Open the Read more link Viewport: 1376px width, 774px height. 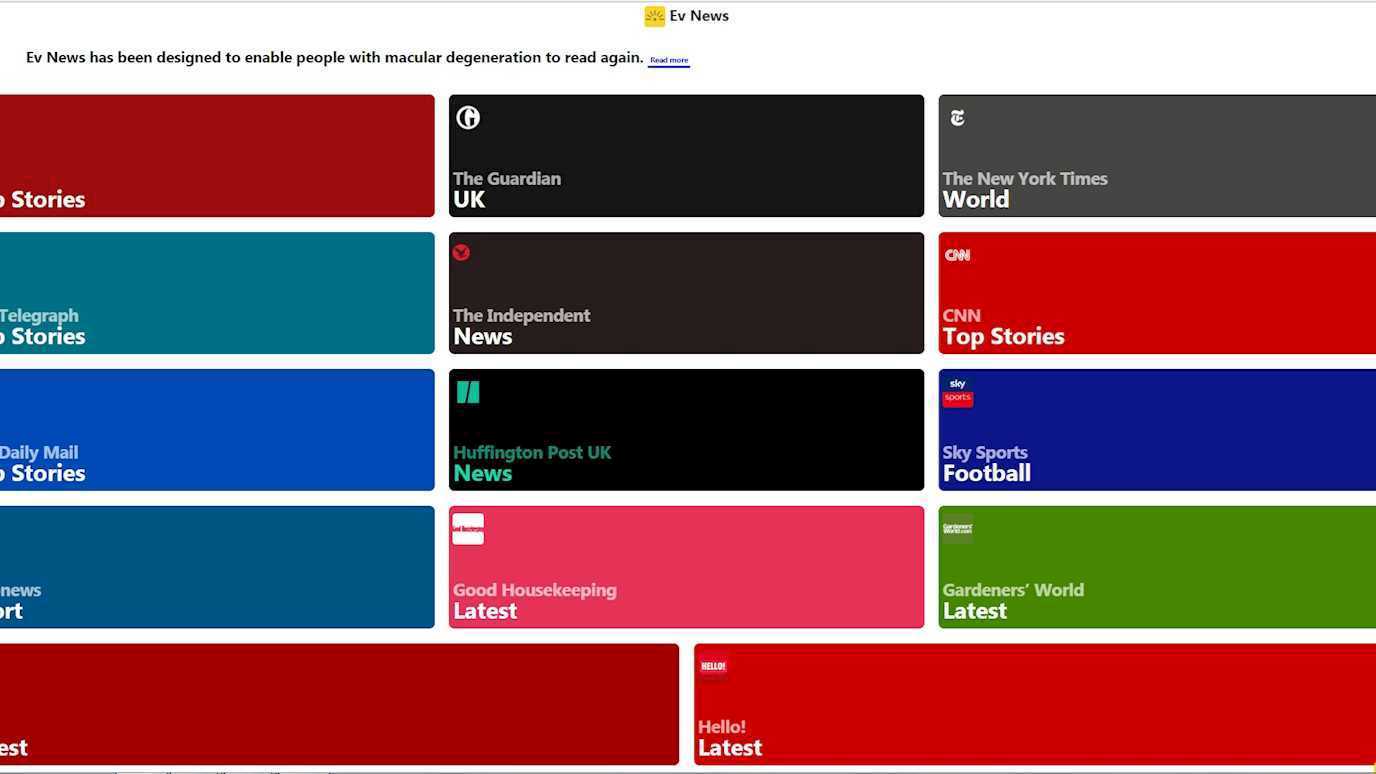[x=669, y=60]
